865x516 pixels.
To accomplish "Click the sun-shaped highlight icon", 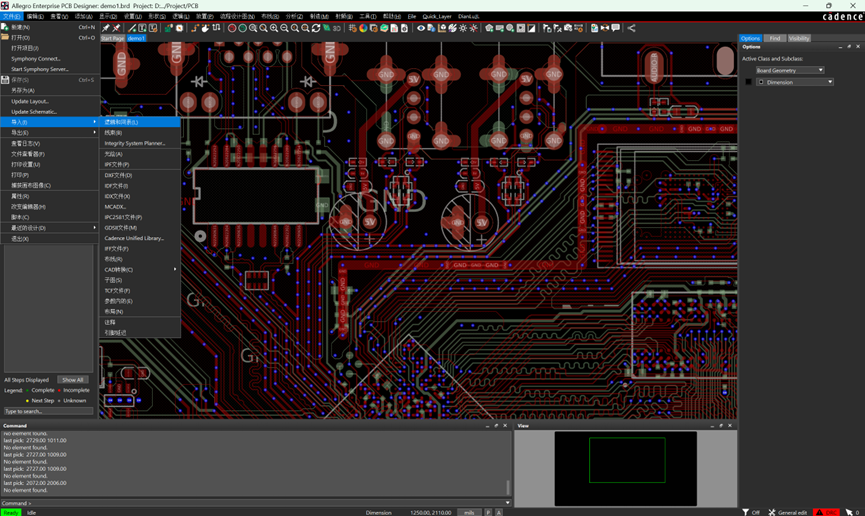I will coord(463,28).
